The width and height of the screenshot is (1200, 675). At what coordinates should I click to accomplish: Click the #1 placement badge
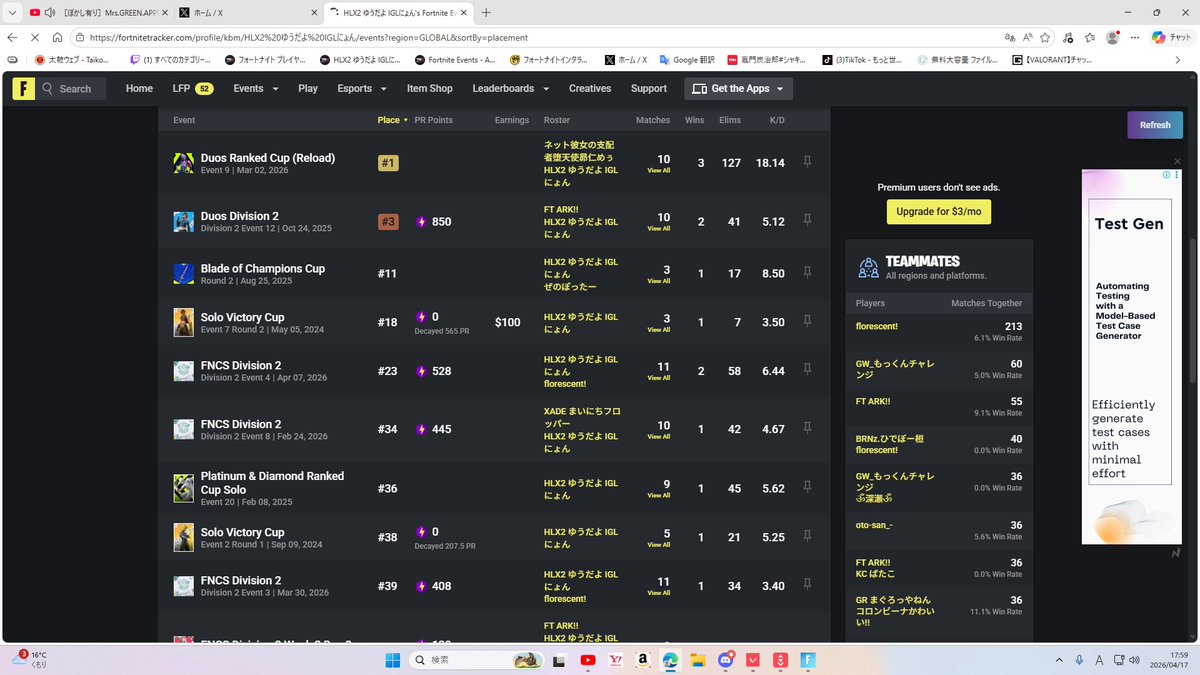pos(388,163)
